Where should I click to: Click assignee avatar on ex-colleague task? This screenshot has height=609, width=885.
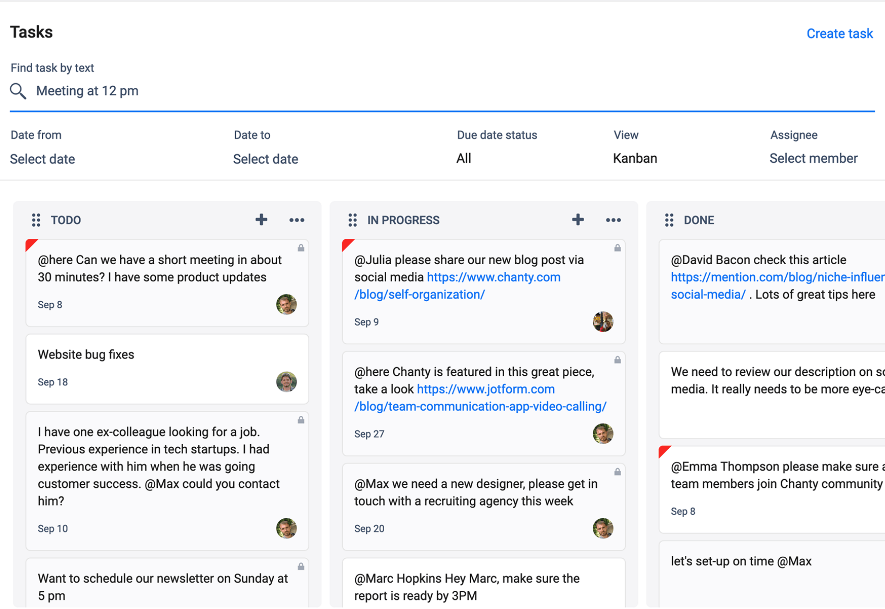(287, 528)
